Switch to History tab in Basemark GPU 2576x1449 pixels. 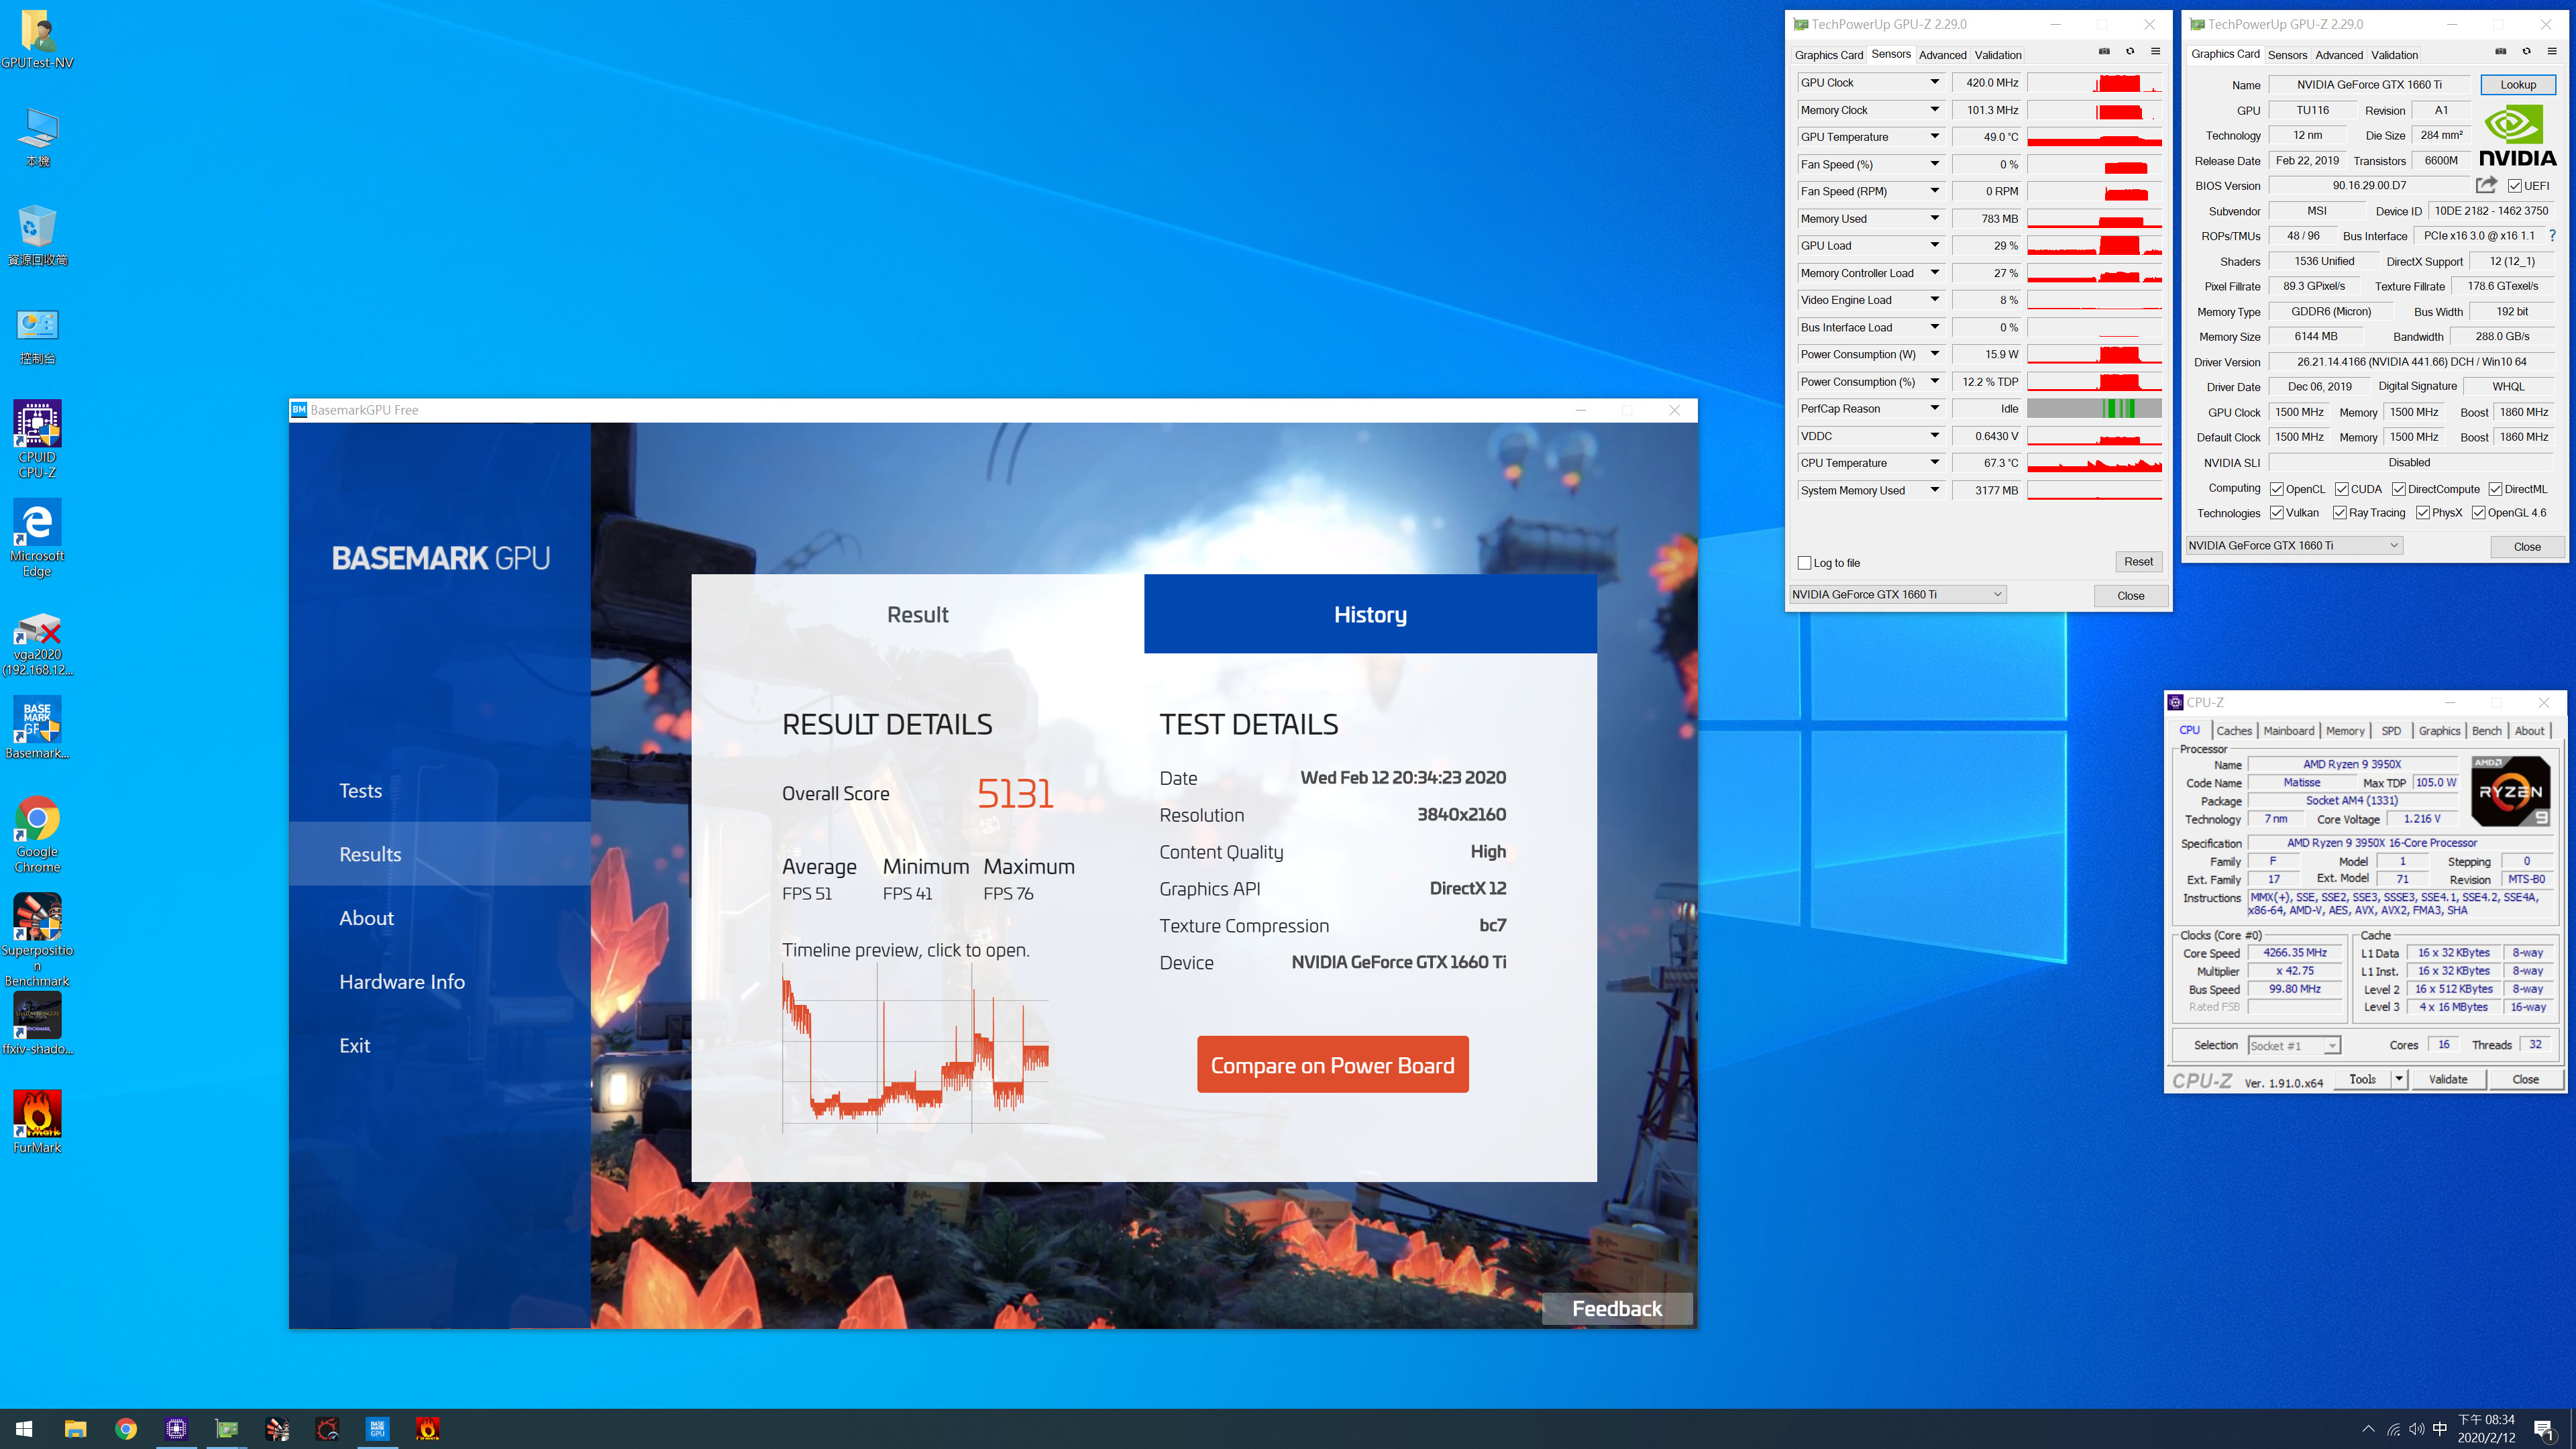point(1370,614)
